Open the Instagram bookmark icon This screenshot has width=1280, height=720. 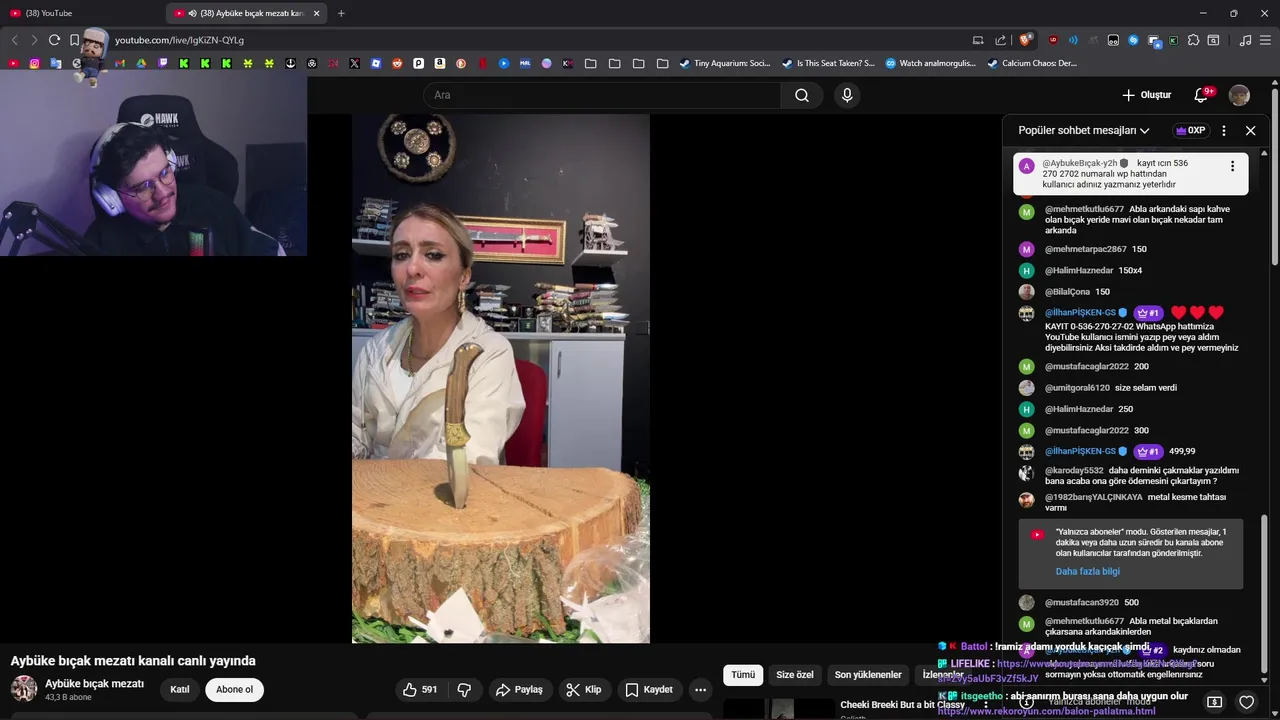pyautogui.click(x=34, y=63)
